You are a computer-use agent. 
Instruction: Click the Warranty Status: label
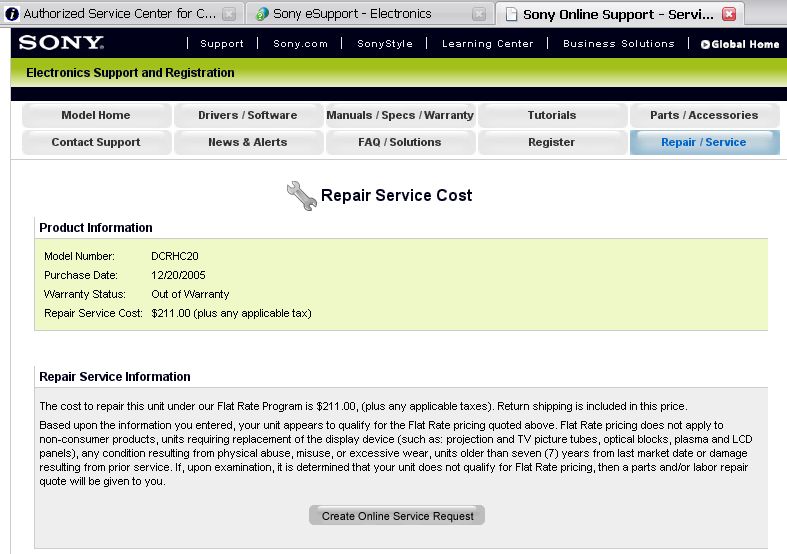85,295
